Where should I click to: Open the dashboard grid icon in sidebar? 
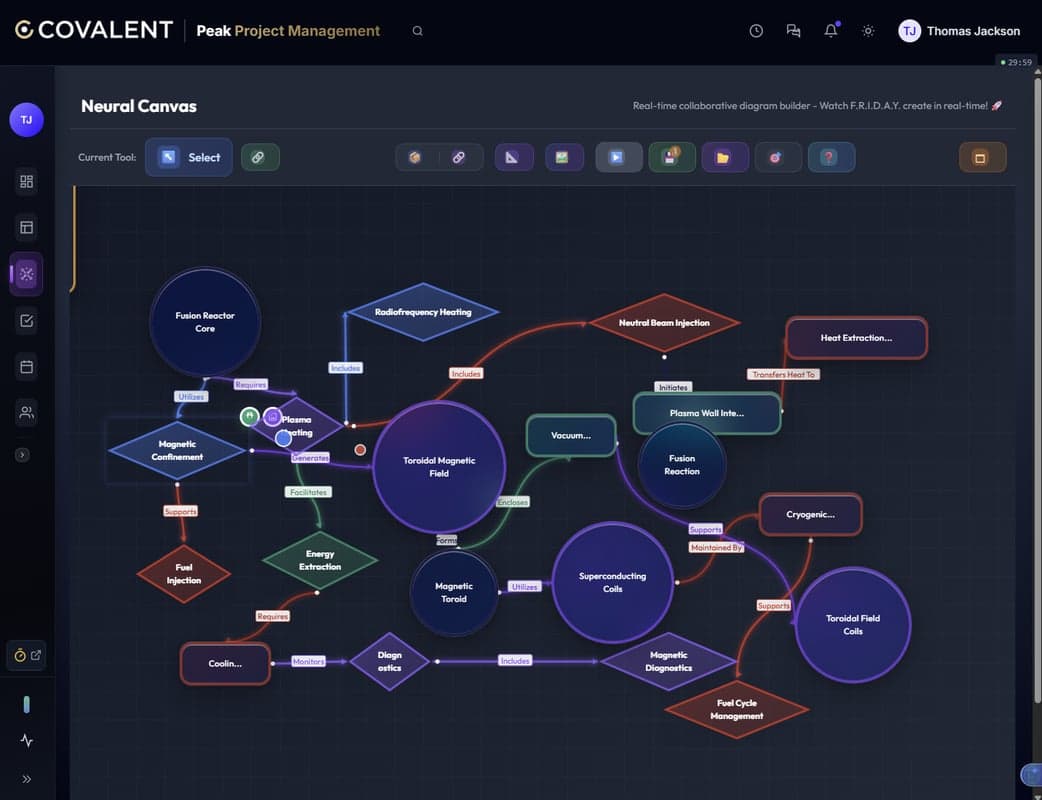[x=27, y=181]
